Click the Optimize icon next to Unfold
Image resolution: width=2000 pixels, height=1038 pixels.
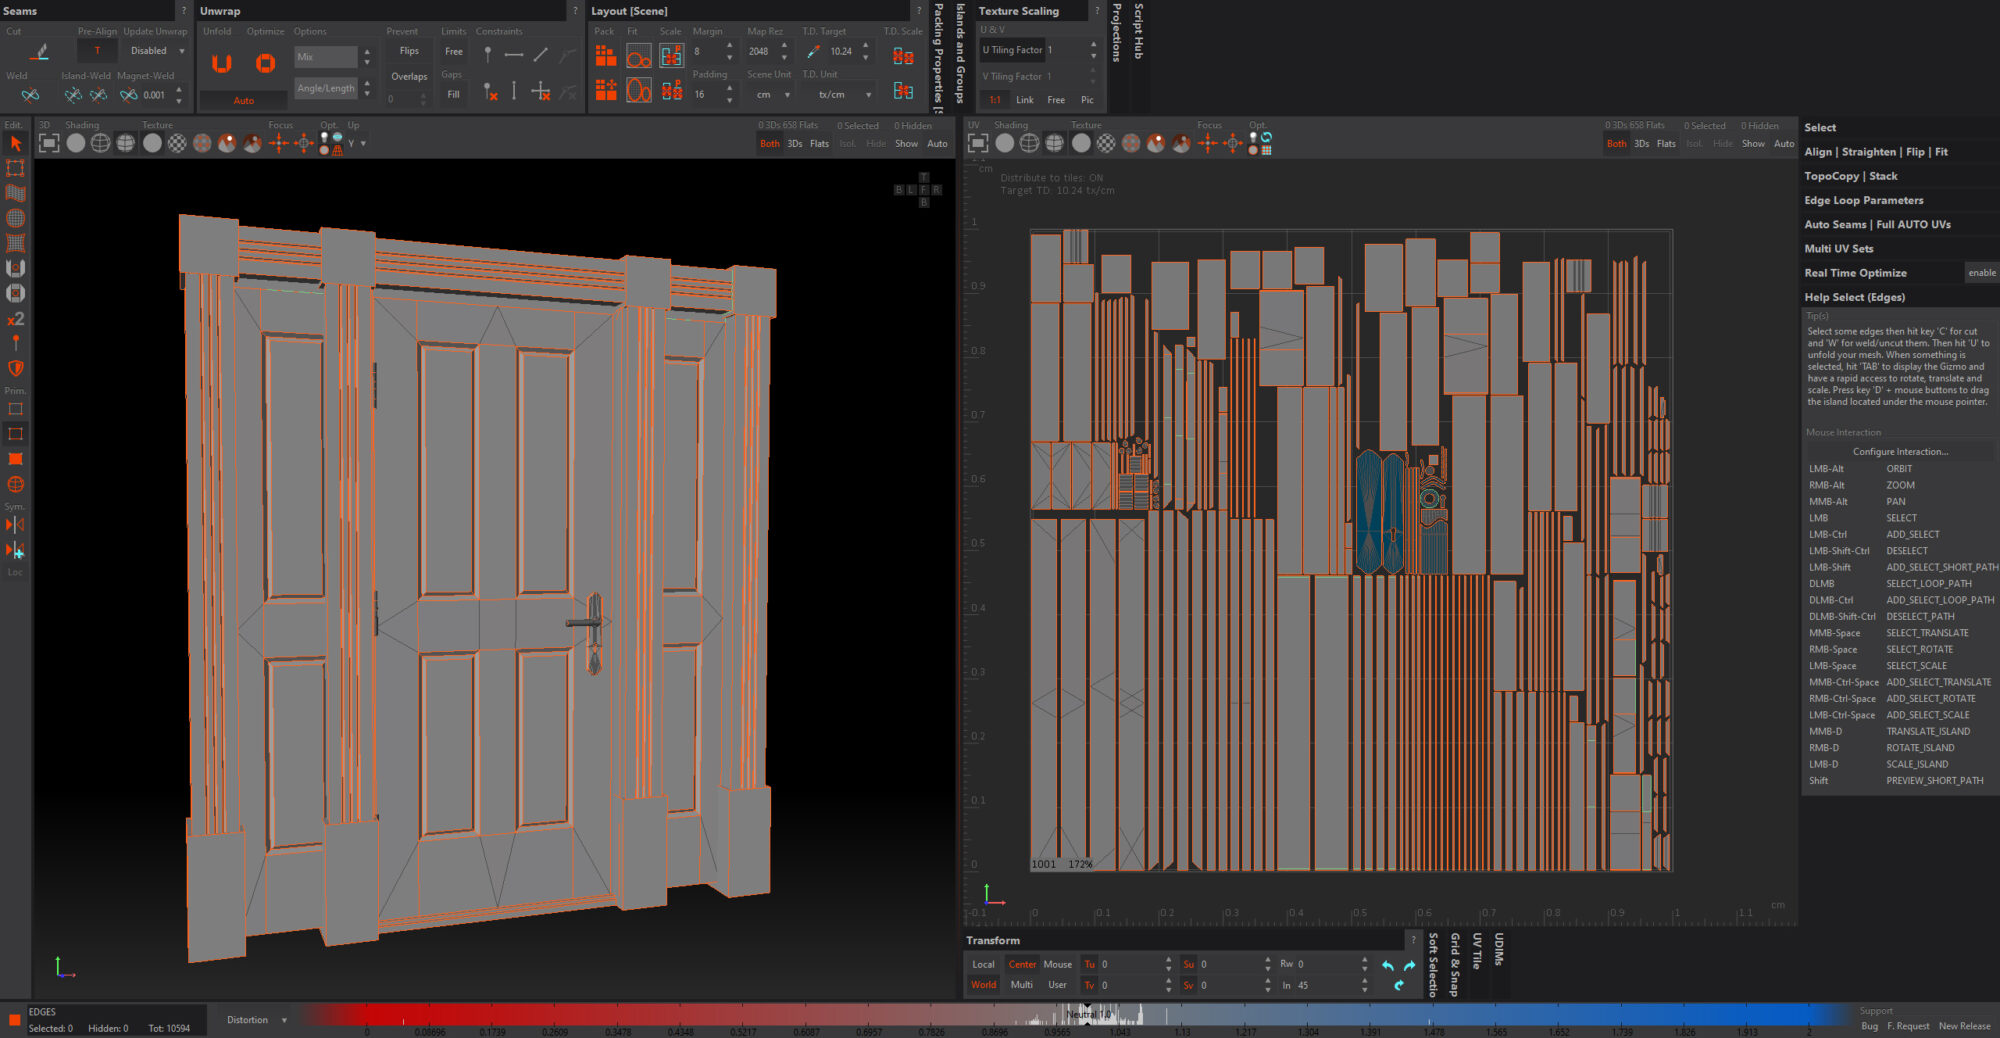pos(265,64)
